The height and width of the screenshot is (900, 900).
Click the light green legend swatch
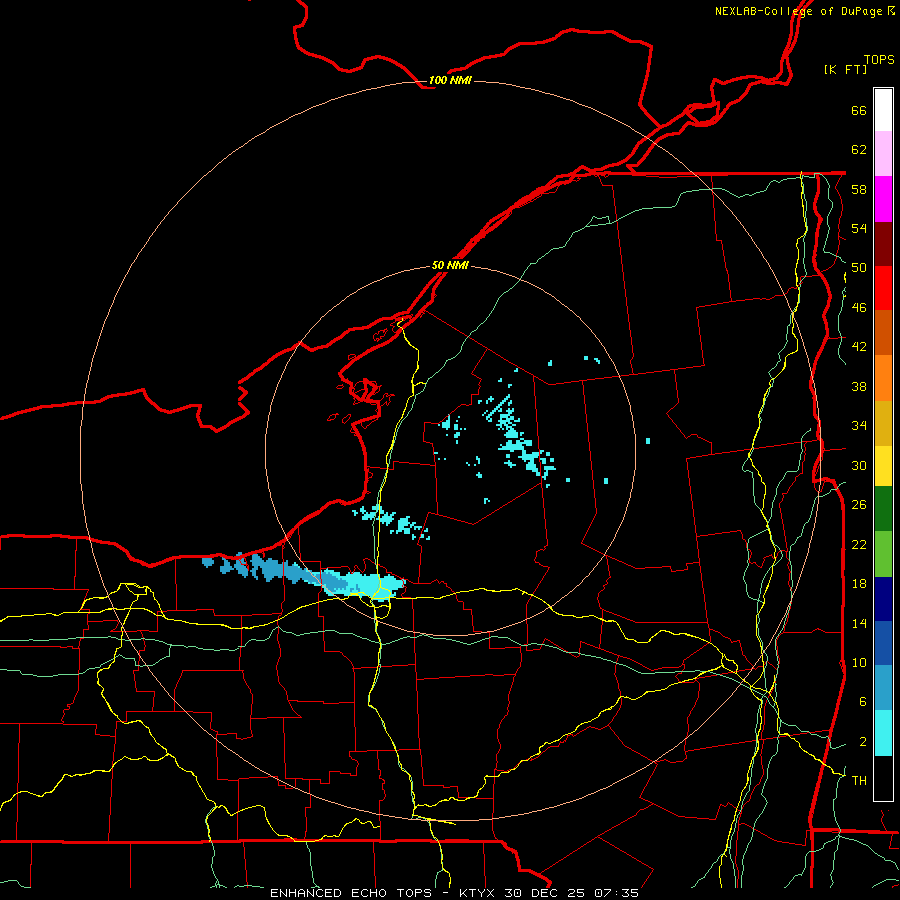(x=883, y=554)
